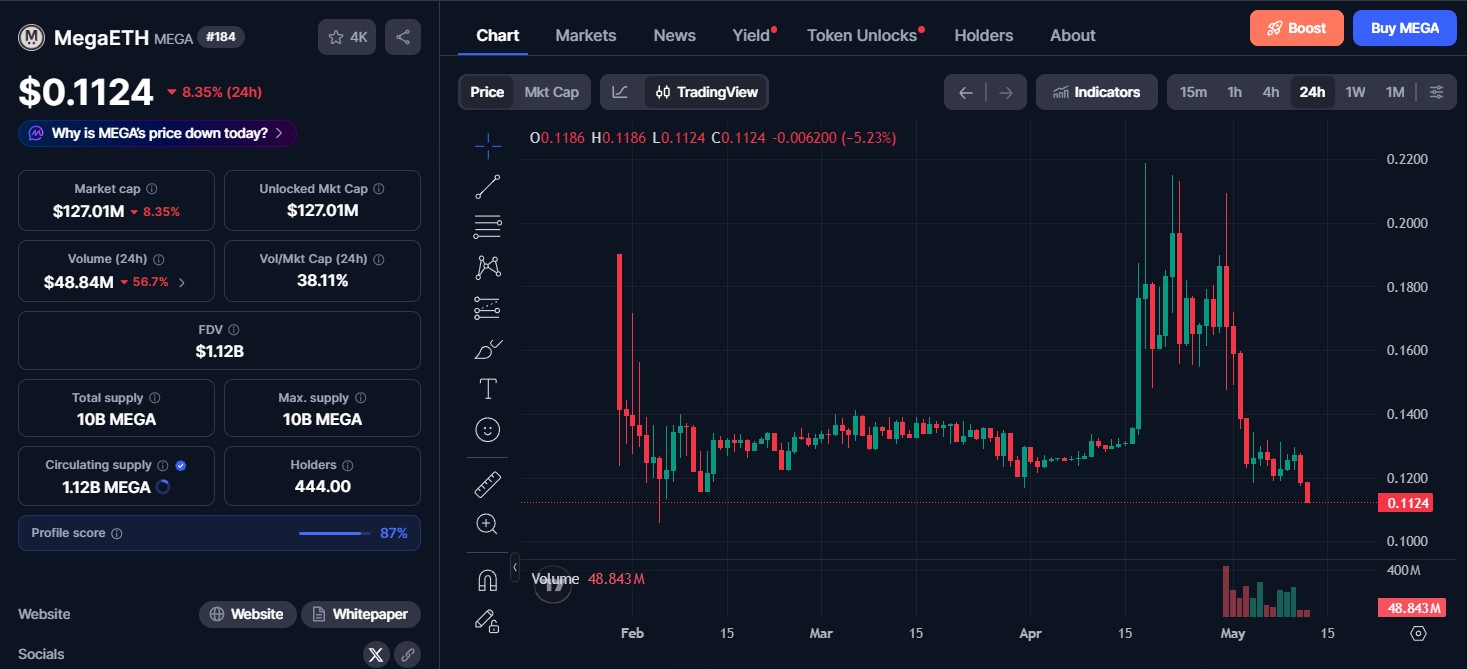Open the chart settings sliders icon
The image size is (1467, 669).
pos(1436,92)
